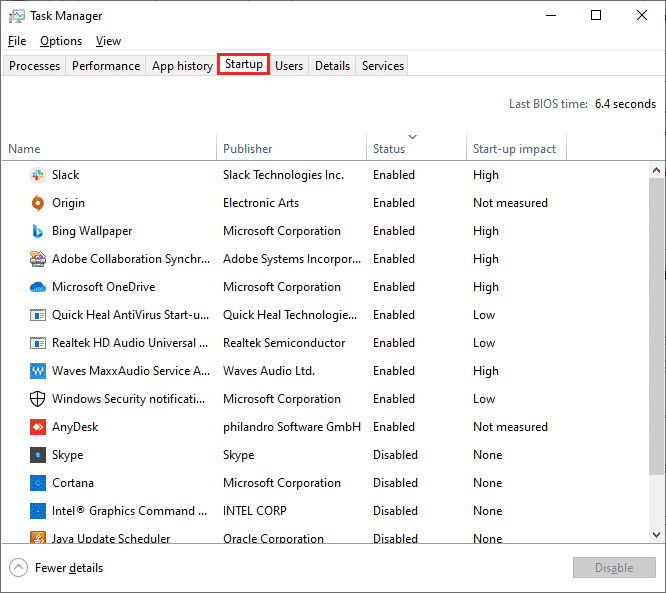Click Disabled status in Skype row
Viewport: 666px width, 593px height.
pos(395,455)
